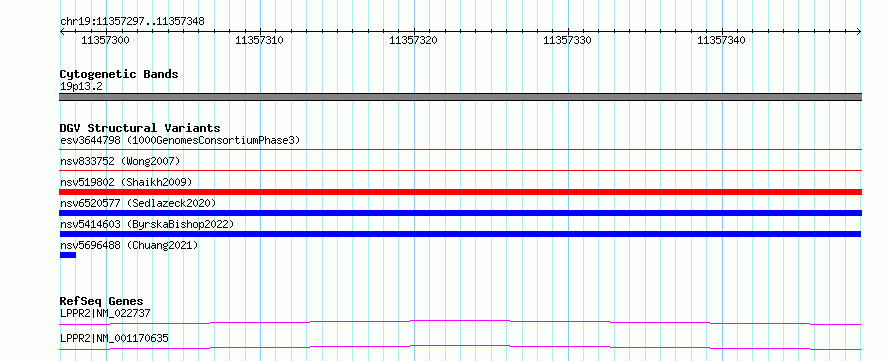Open LPPR2|NM_022737 gene label

click(x=105, y=313)
